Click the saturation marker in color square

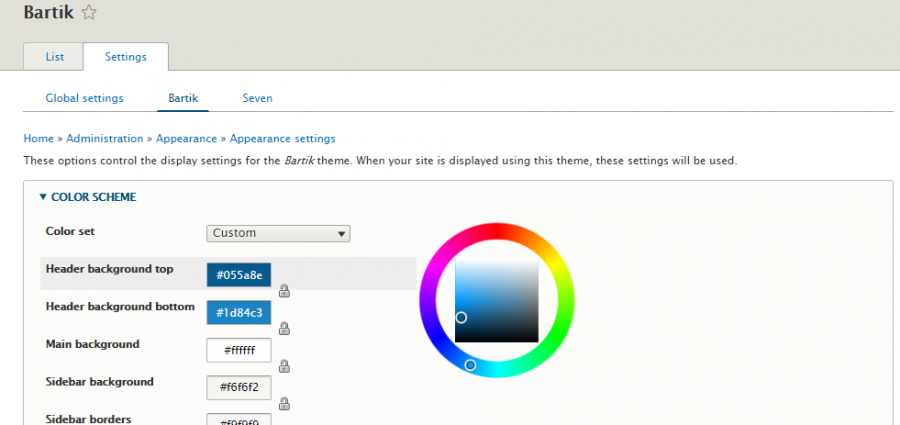(461, 318)
